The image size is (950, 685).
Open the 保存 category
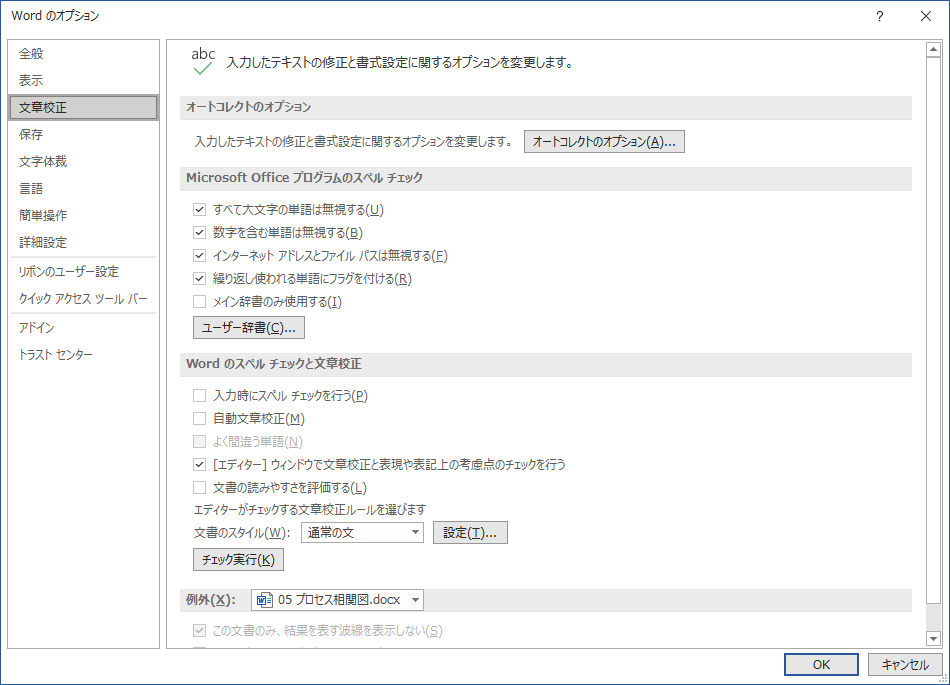(84, 134)
